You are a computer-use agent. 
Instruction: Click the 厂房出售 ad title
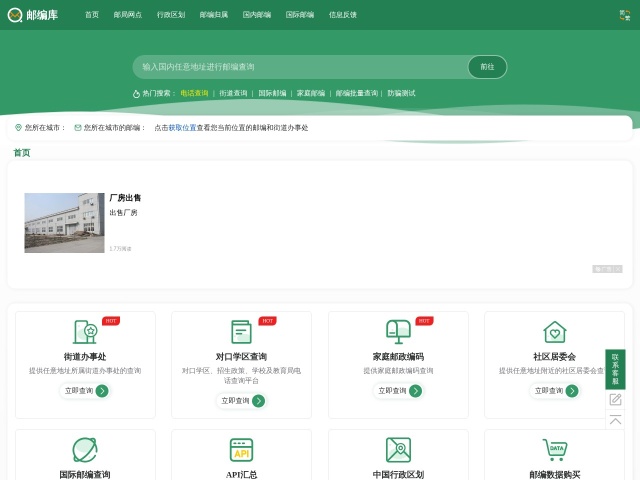coord(125,198)
